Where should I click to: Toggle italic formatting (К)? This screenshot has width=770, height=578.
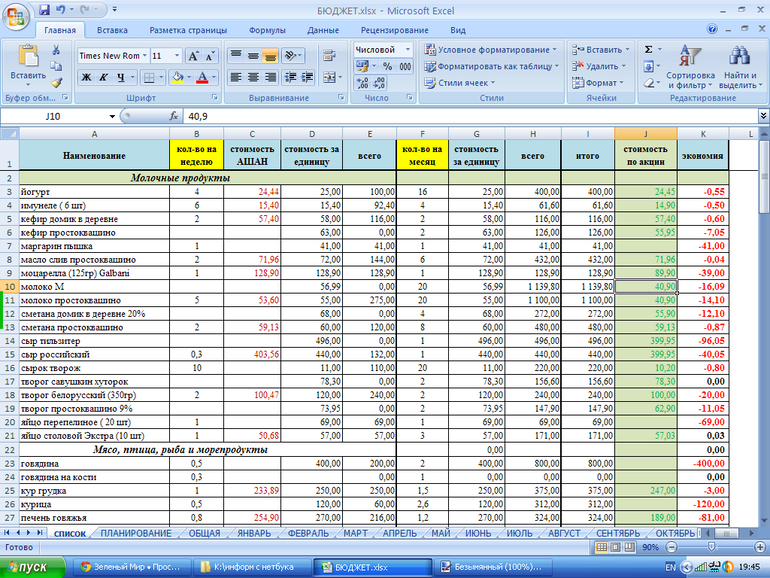103,77
